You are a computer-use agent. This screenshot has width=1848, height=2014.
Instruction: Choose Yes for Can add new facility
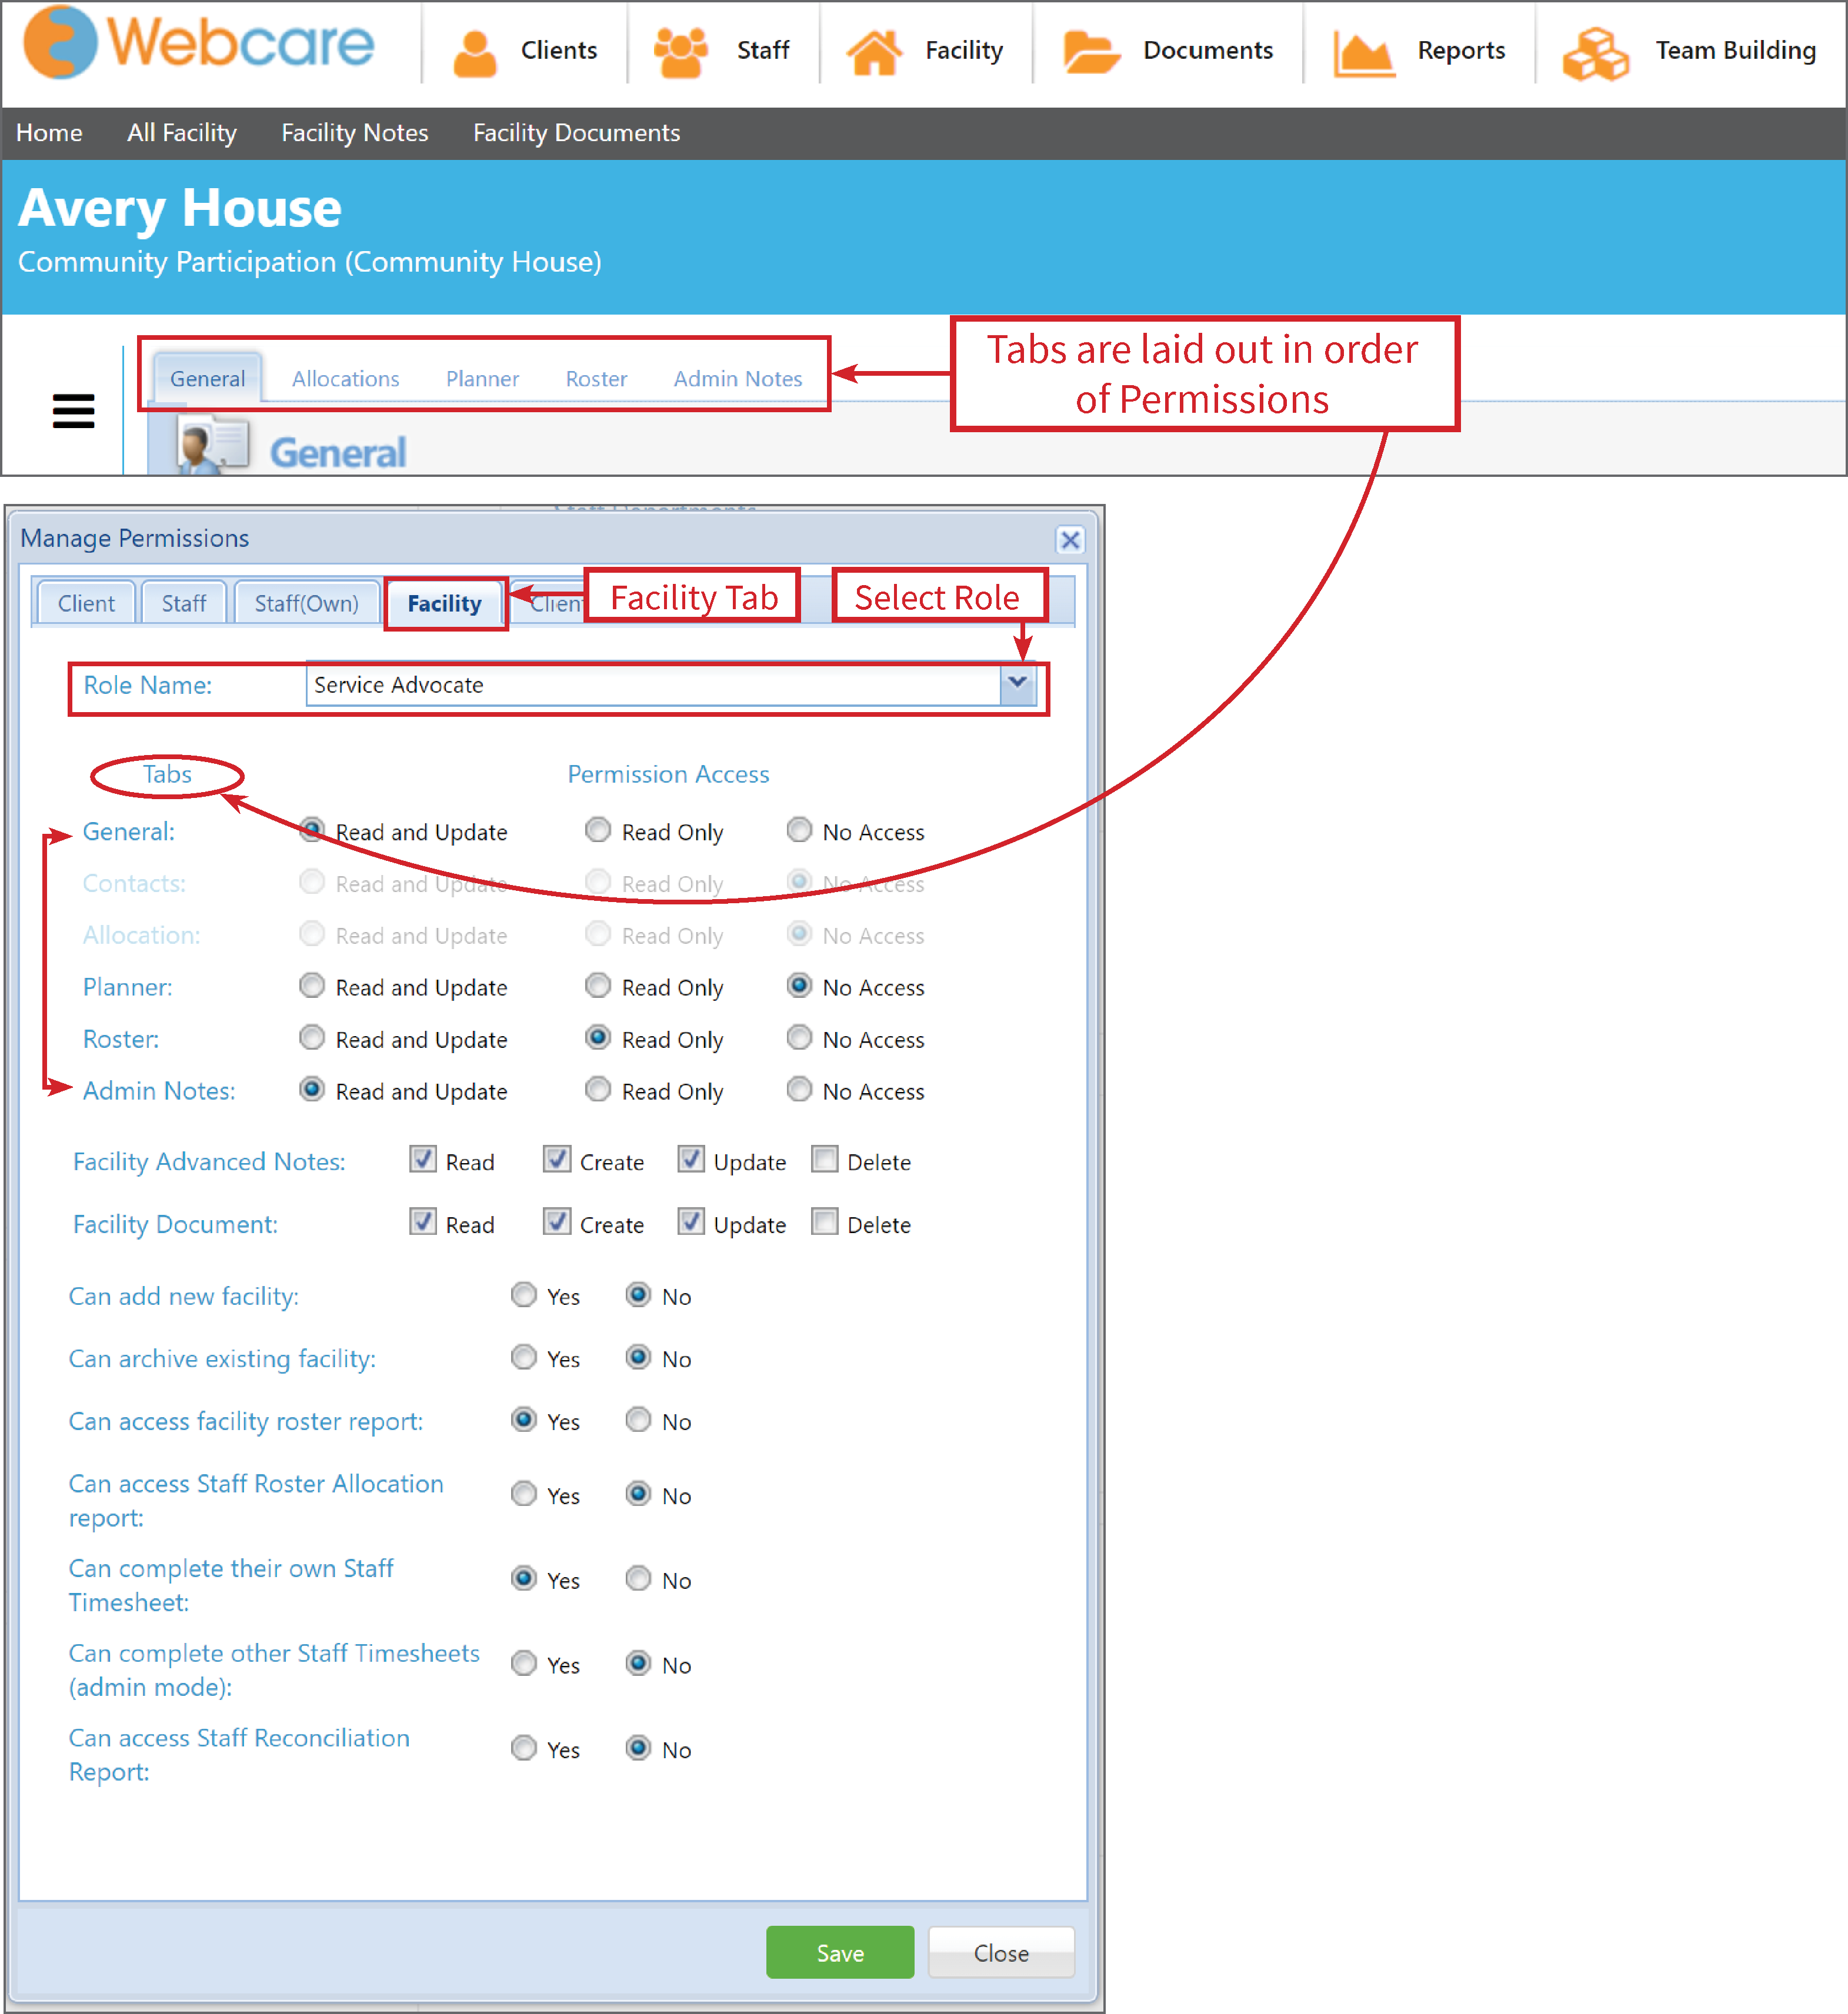524,1295
